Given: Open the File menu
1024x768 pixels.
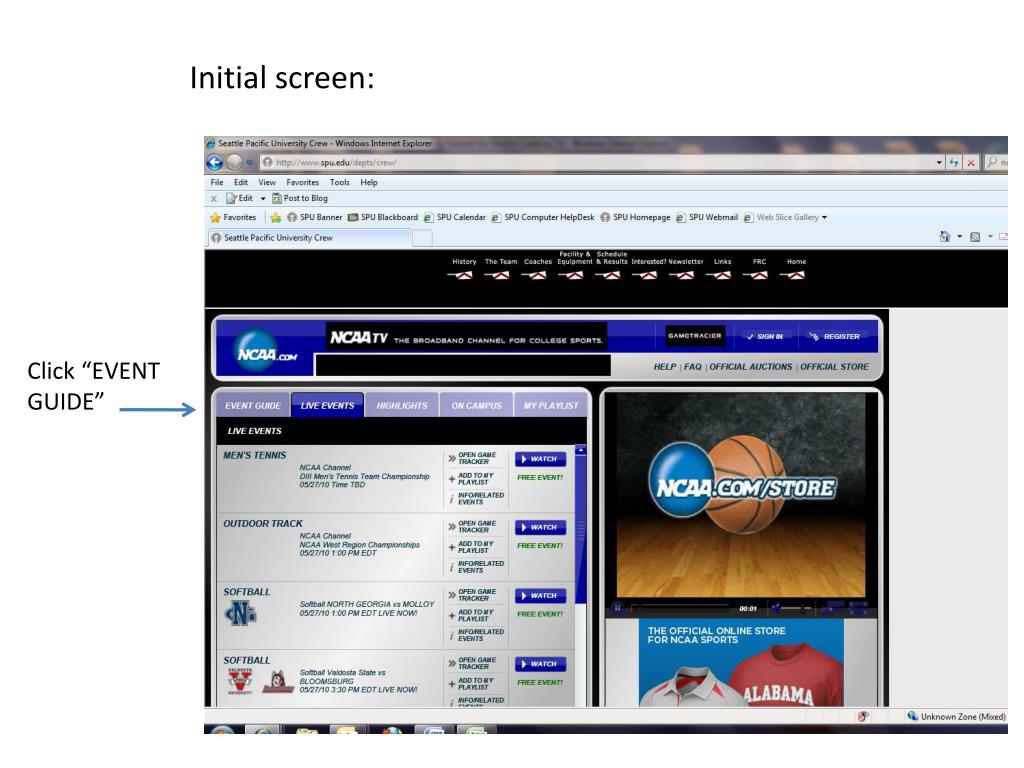Looking at the screenshot, I should click(x=217, y=182).
